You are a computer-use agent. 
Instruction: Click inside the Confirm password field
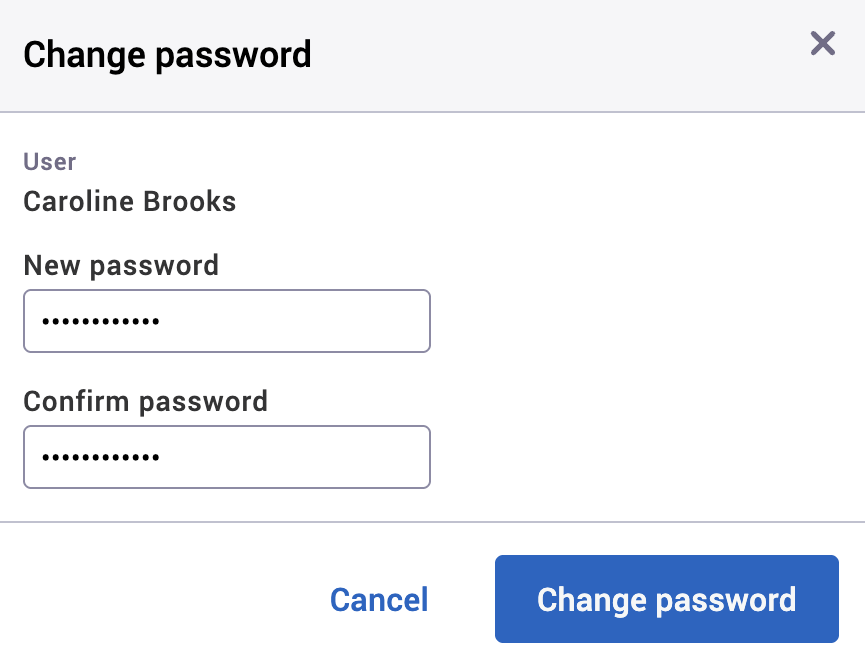point(226,456)
